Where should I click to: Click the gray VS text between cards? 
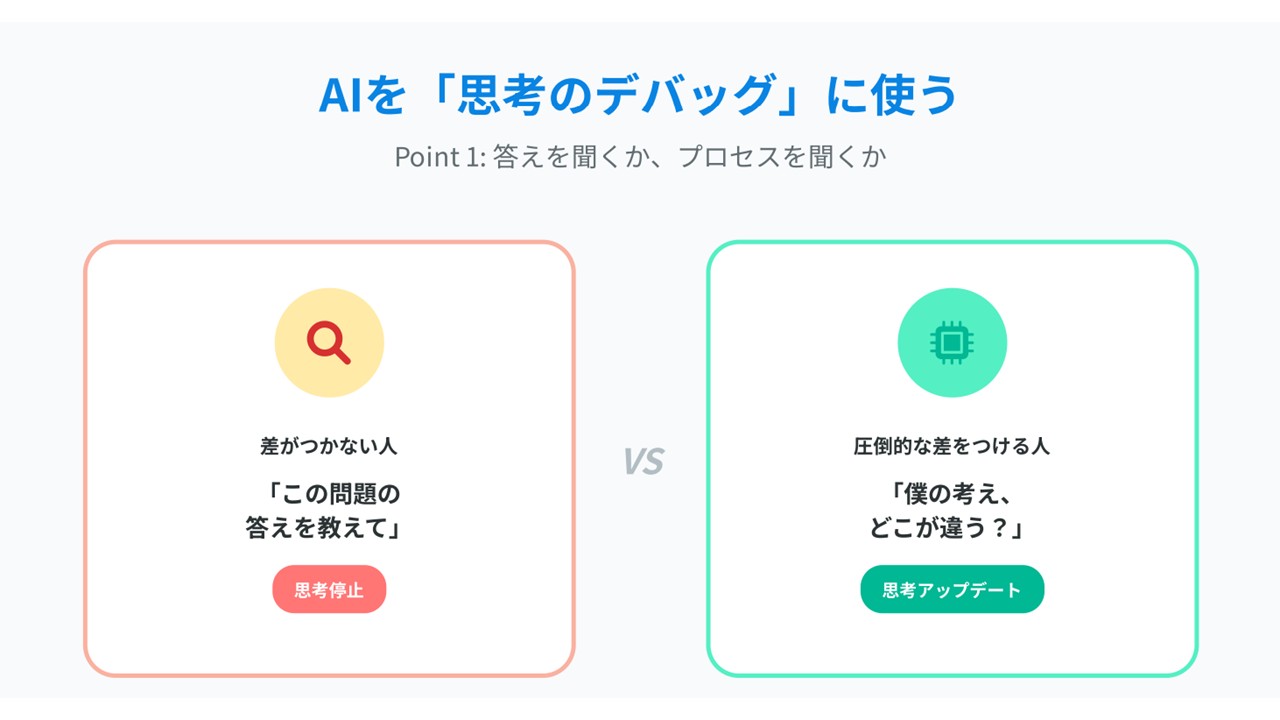[643, 461]
